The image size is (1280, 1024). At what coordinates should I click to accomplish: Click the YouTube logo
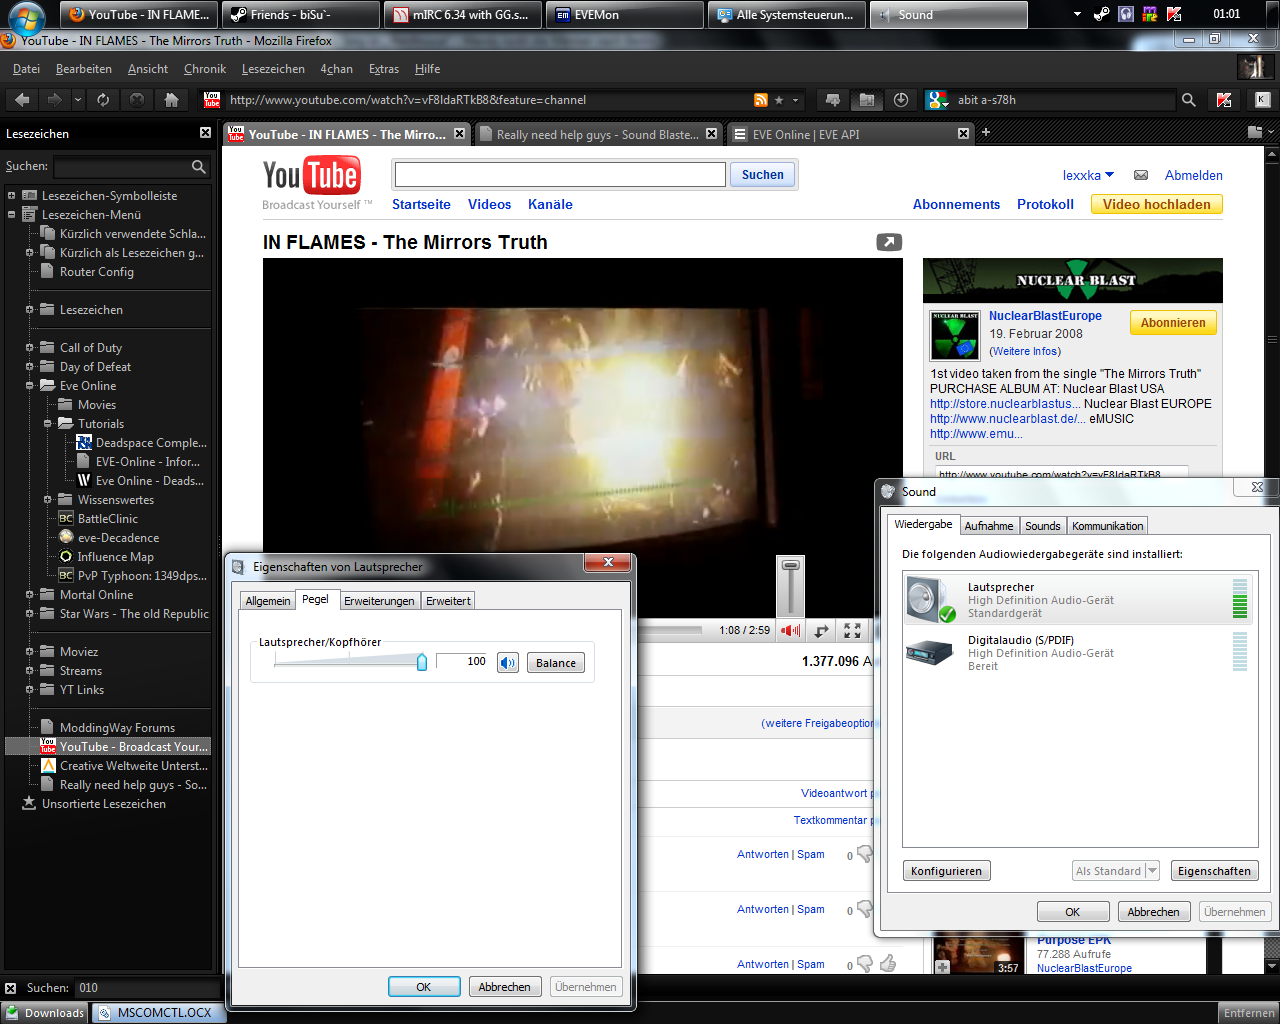[x=311, y=175]
